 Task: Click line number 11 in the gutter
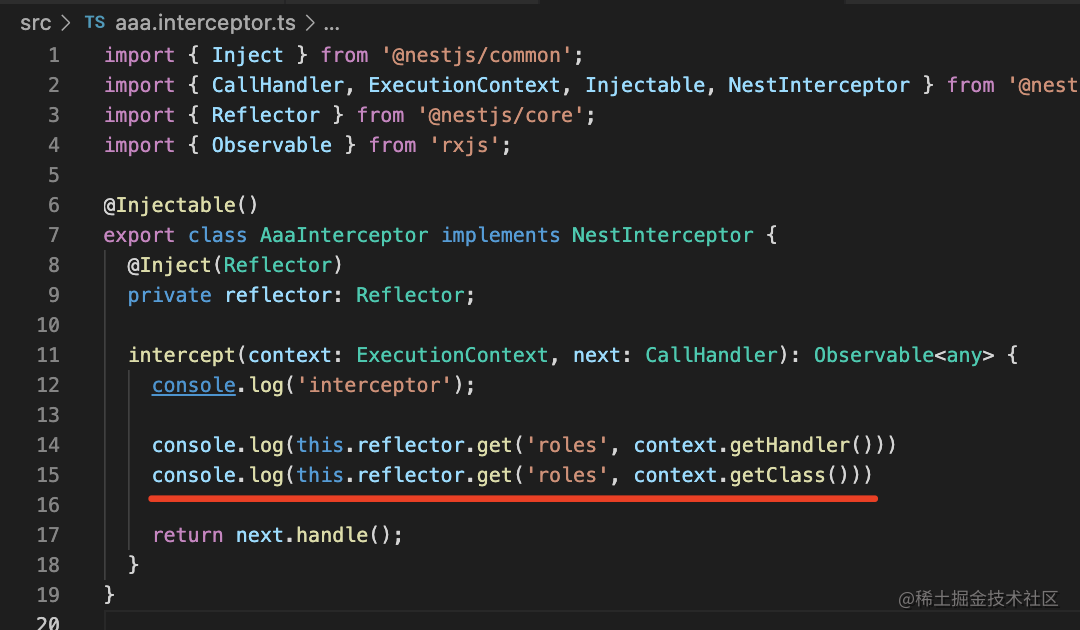click(x=48, y=355)
